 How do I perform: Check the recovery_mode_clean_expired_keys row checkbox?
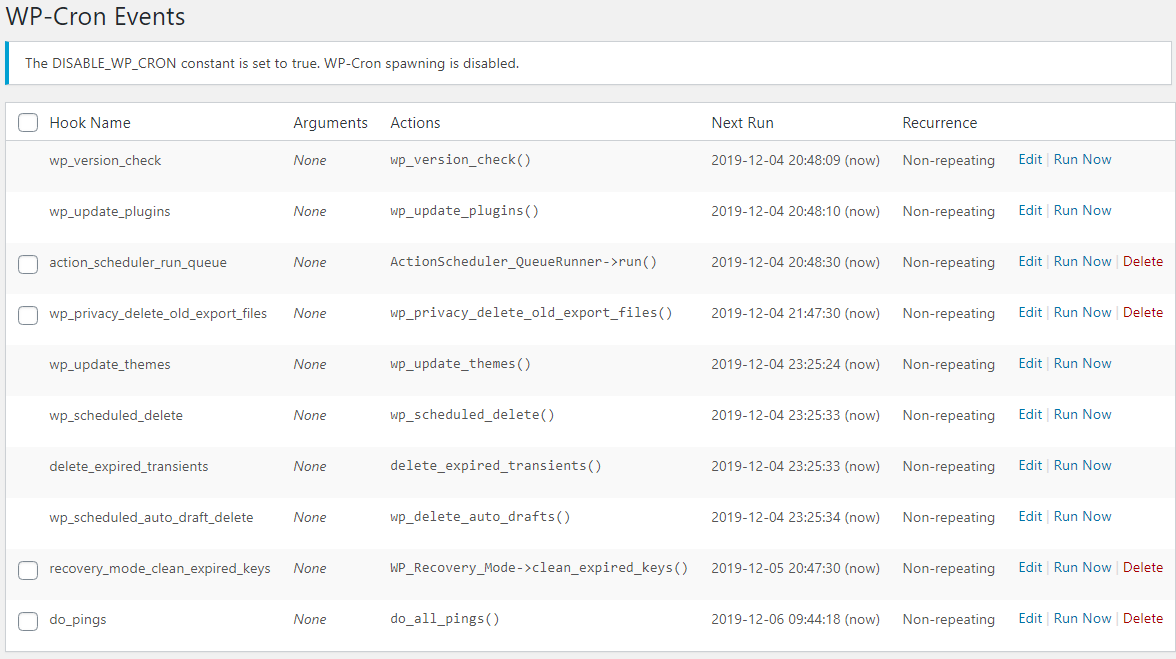click(x=28, y=570)
